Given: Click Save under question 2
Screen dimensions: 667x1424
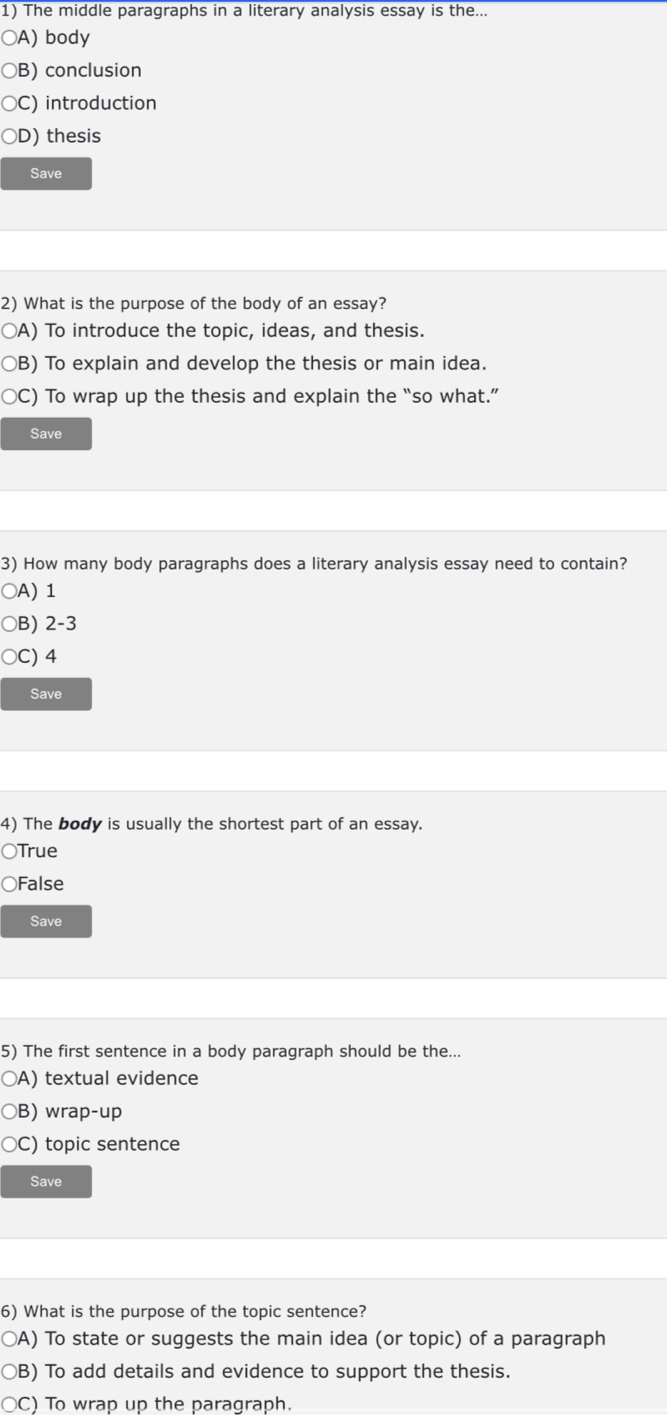Looking at the screenshot, I should click(x=46, y=434).
